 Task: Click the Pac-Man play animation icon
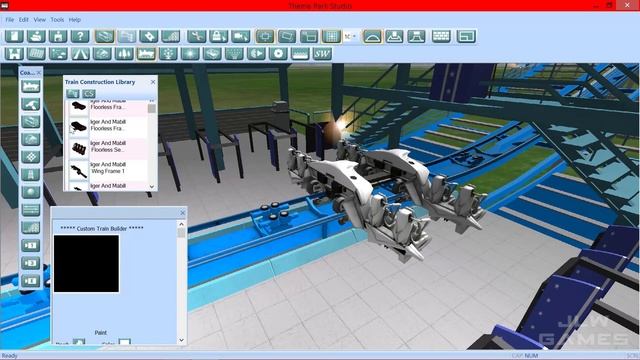pos(256,53)
